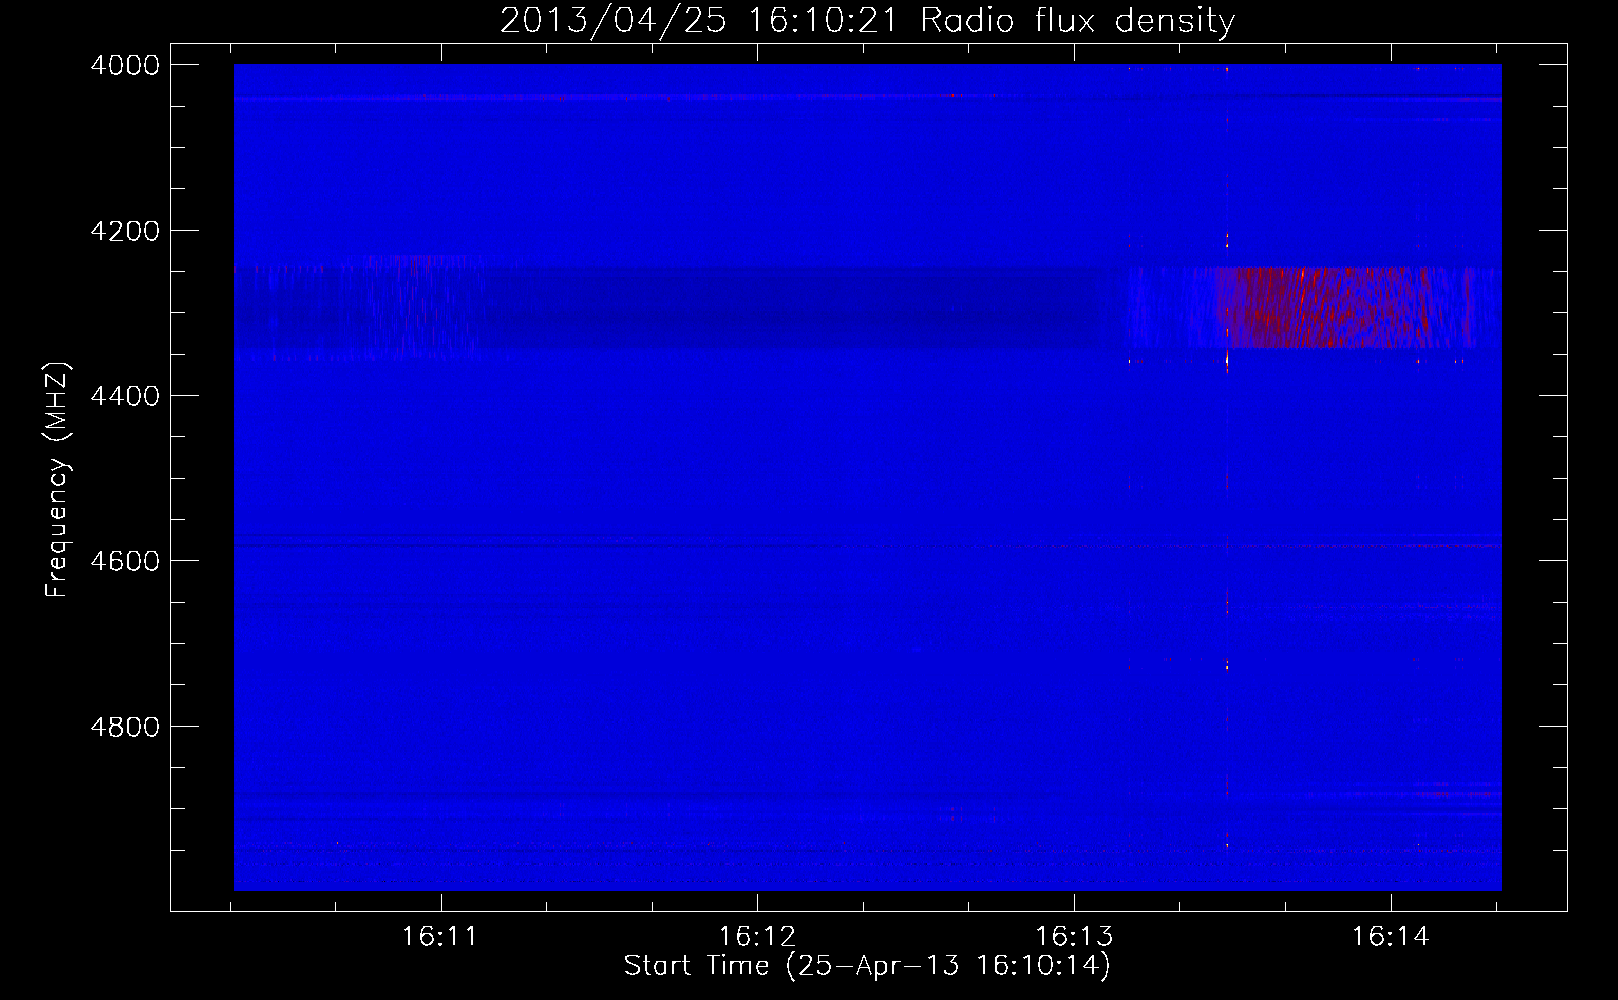Click the 16:11 time tick label
1618x1000 pixels.
tap(440, 937)
